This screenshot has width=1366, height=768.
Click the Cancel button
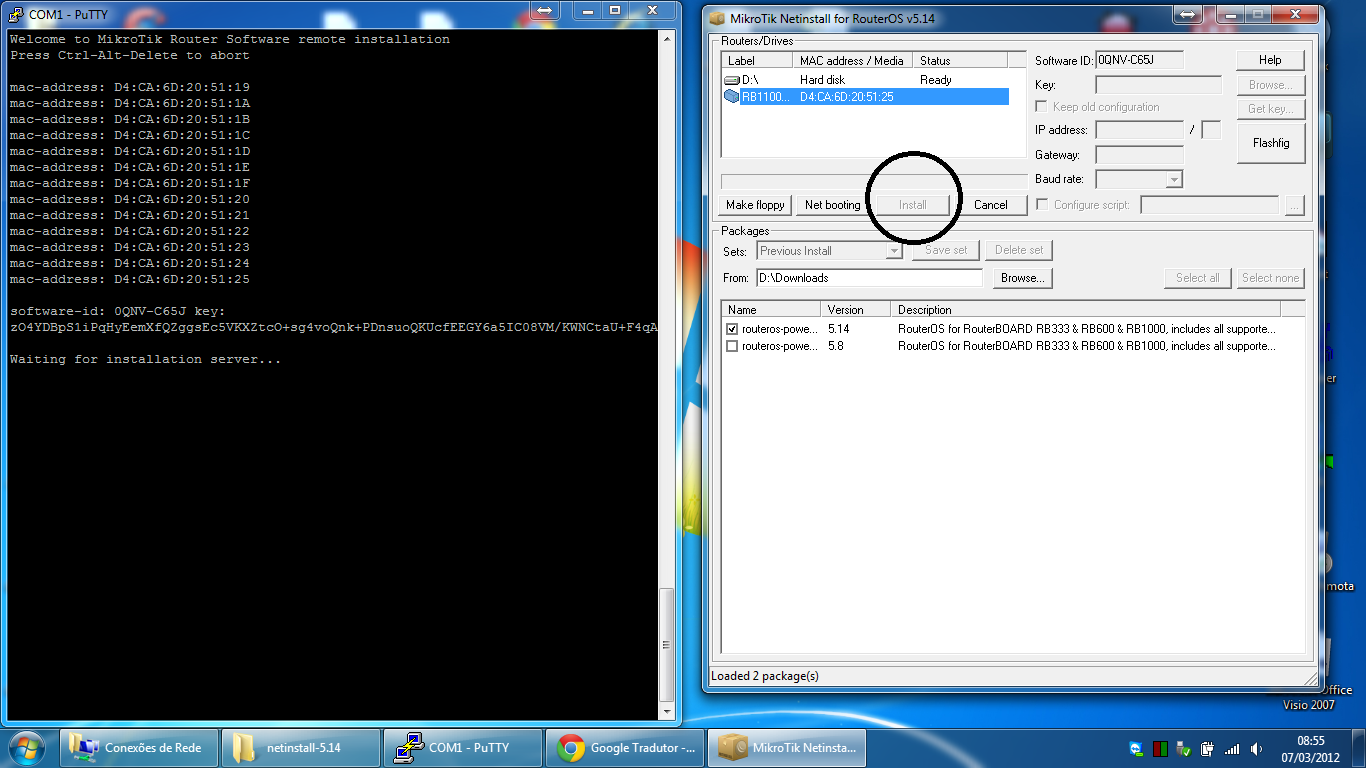[x=990, y=205]
